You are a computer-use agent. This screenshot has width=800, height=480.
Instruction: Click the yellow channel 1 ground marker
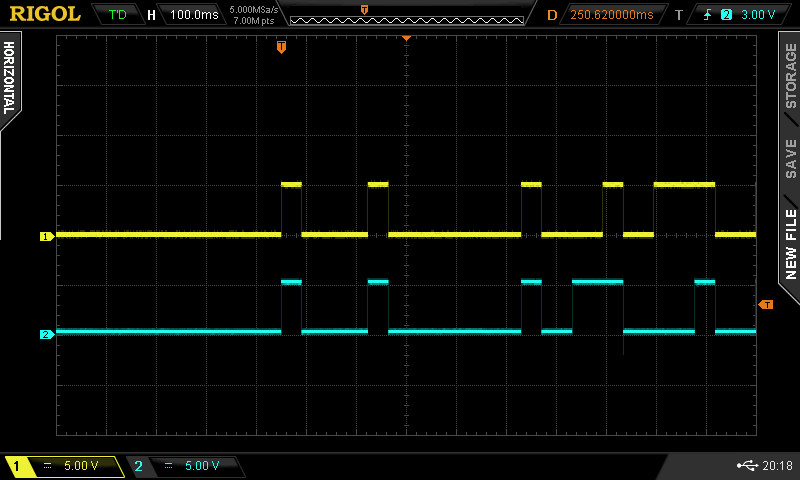click(x=46, y=237)
